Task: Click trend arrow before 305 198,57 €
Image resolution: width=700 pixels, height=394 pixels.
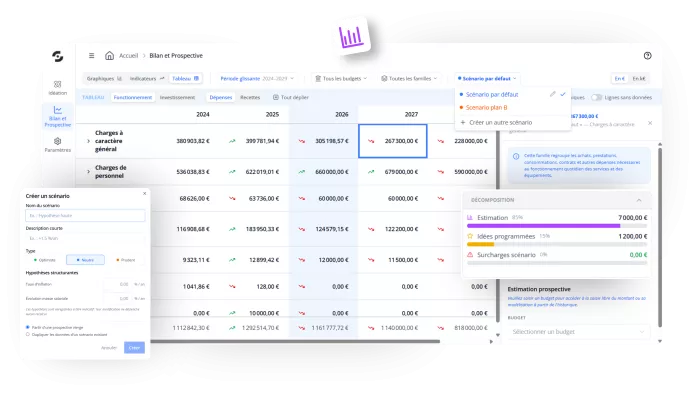Action: 302,141
